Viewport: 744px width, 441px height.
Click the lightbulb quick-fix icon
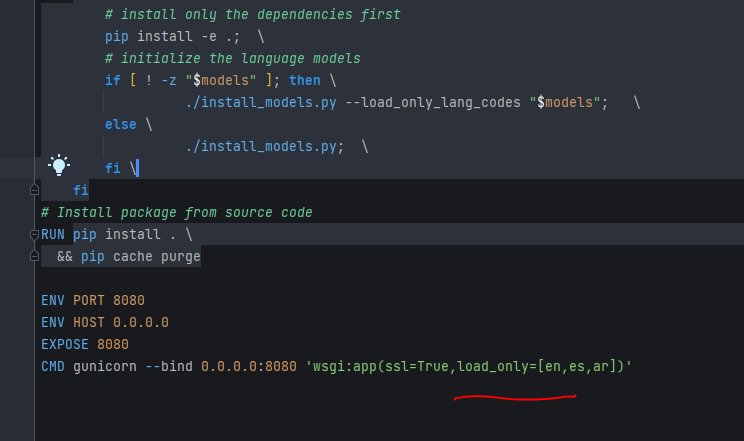coord(59,167)
